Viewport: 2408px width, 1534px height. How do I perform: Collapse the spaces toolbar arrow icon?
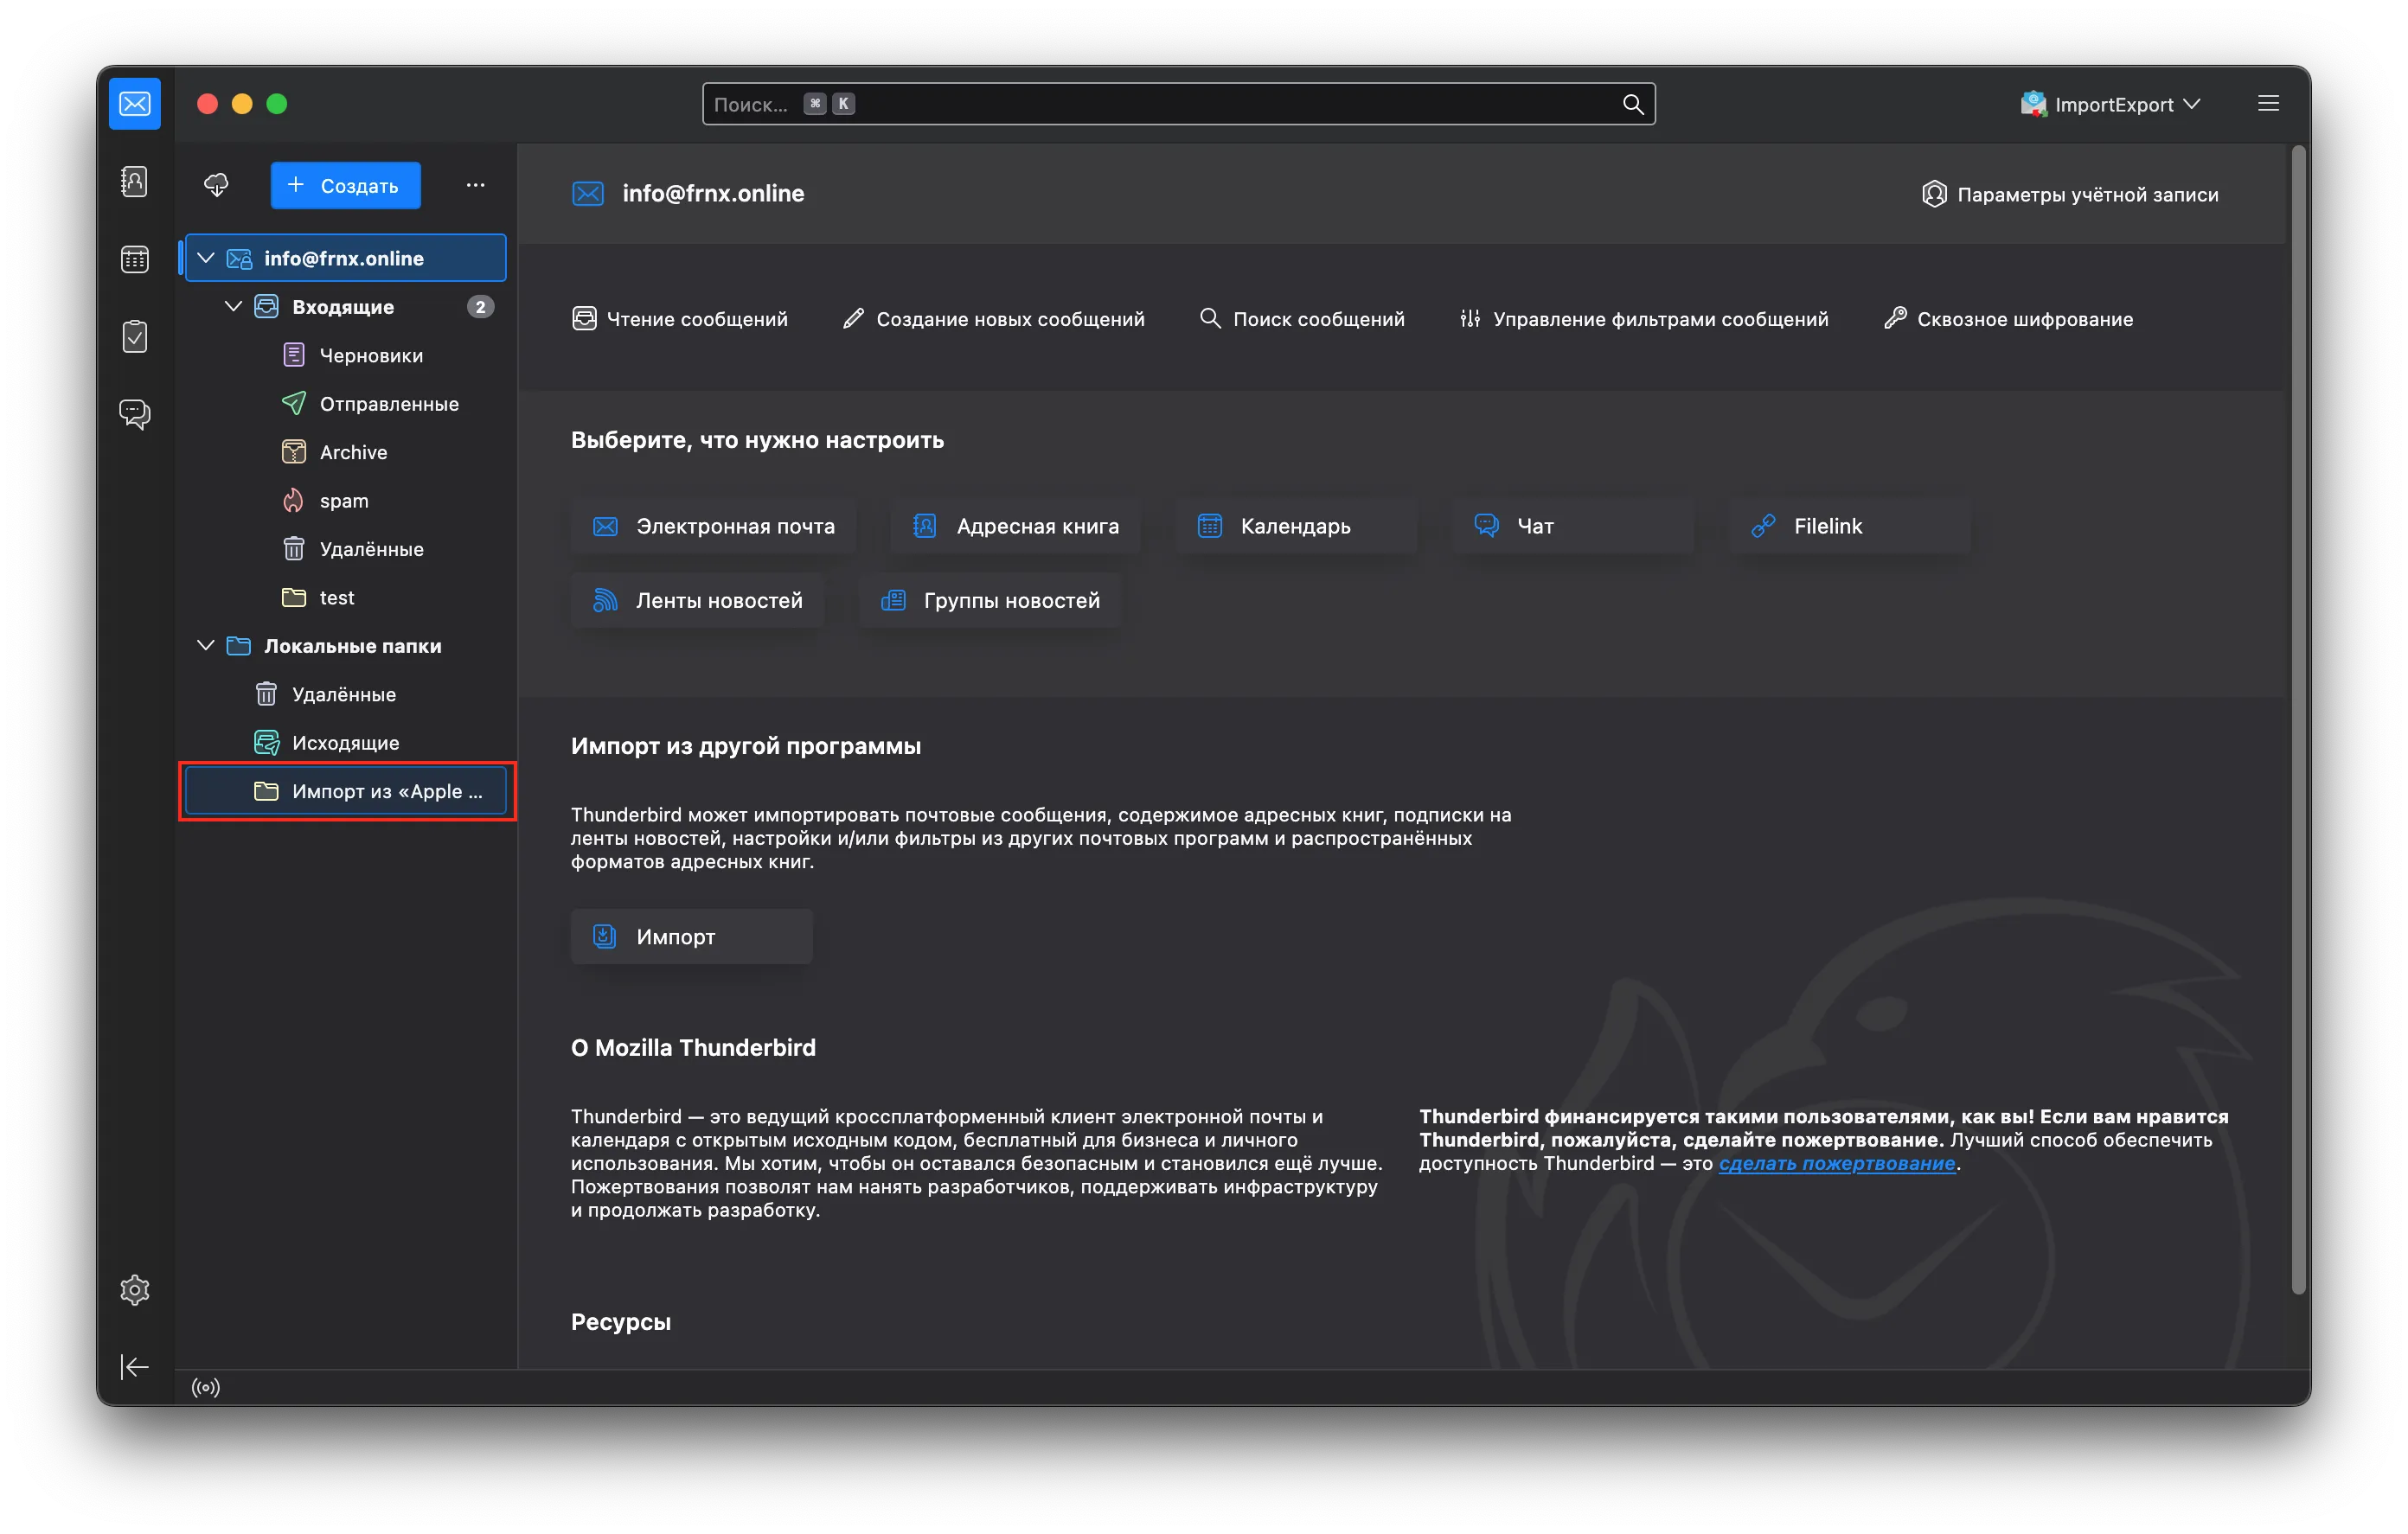(134, 1367)
